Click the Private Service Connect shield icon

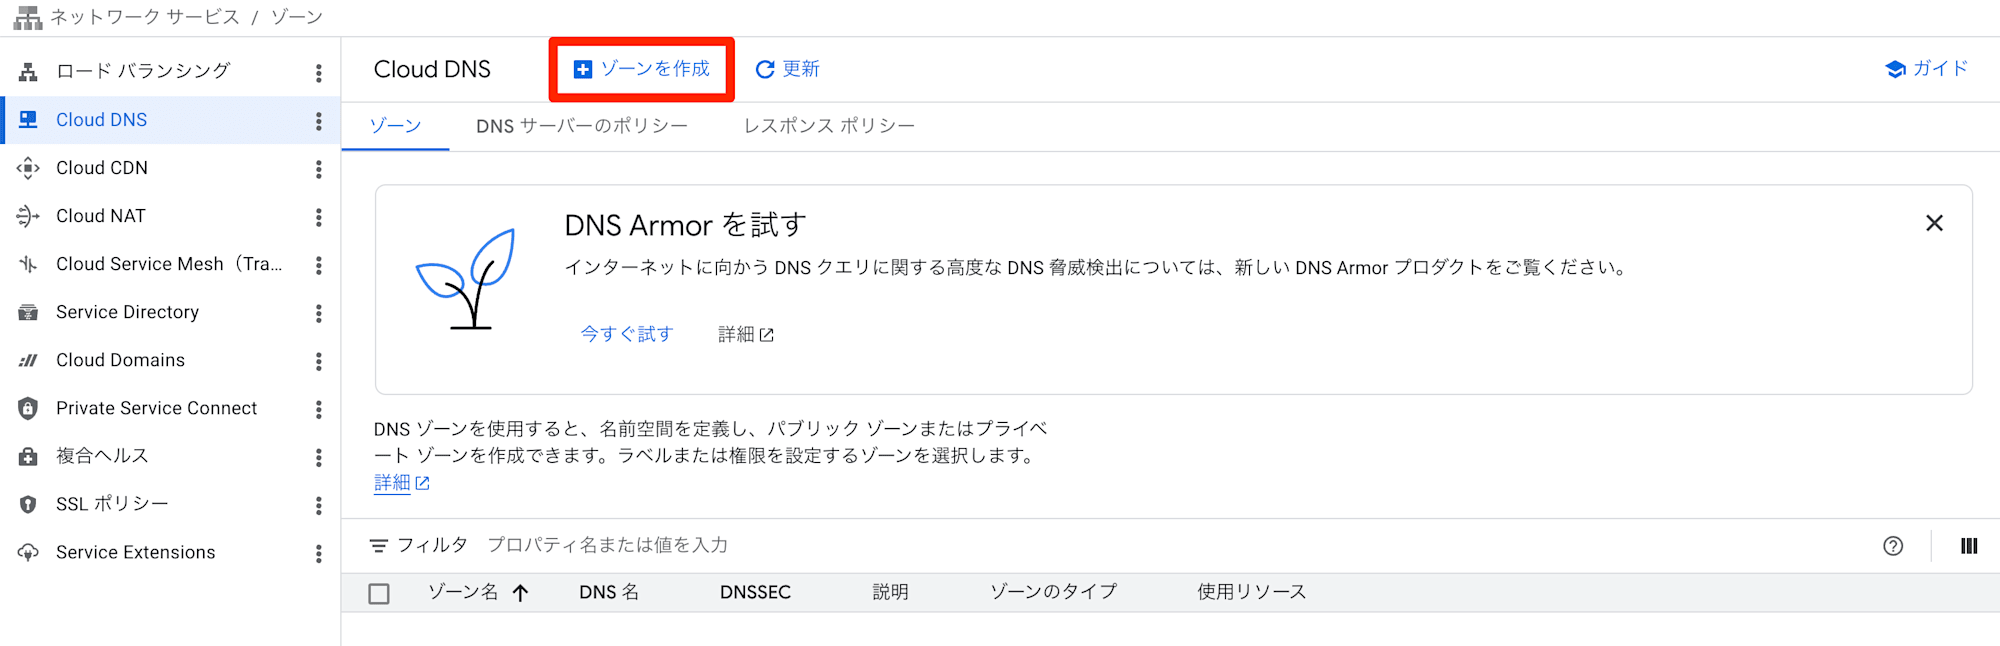coord(28,408)
